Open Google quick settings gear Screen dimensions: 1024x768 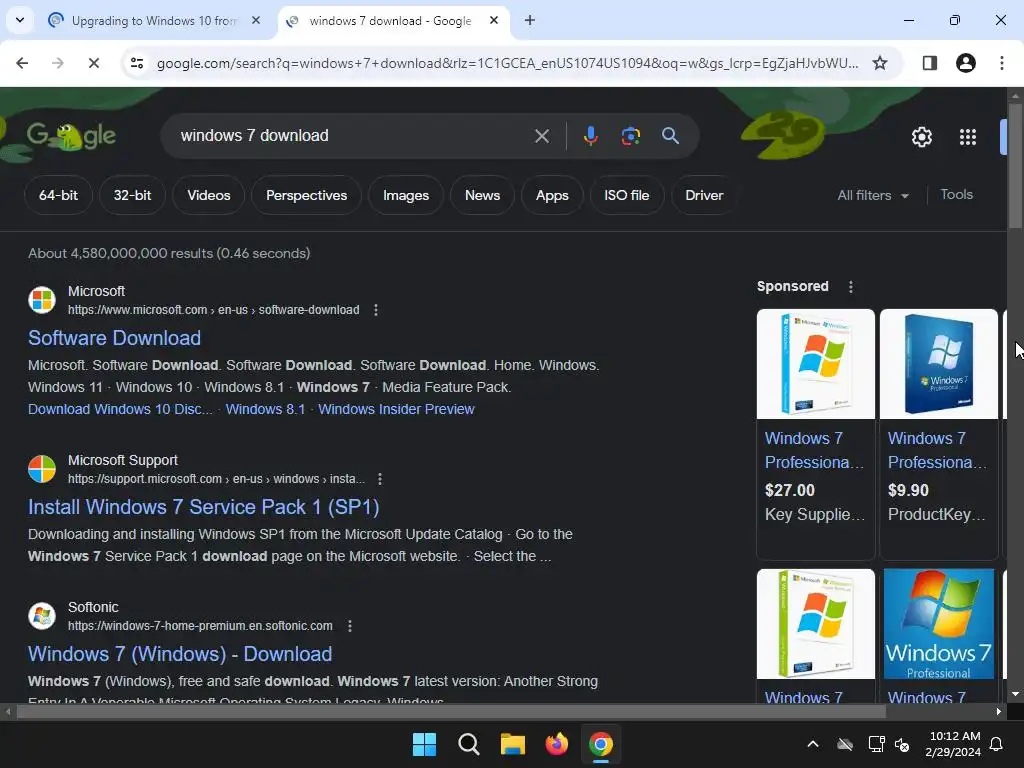pos(921,136)
